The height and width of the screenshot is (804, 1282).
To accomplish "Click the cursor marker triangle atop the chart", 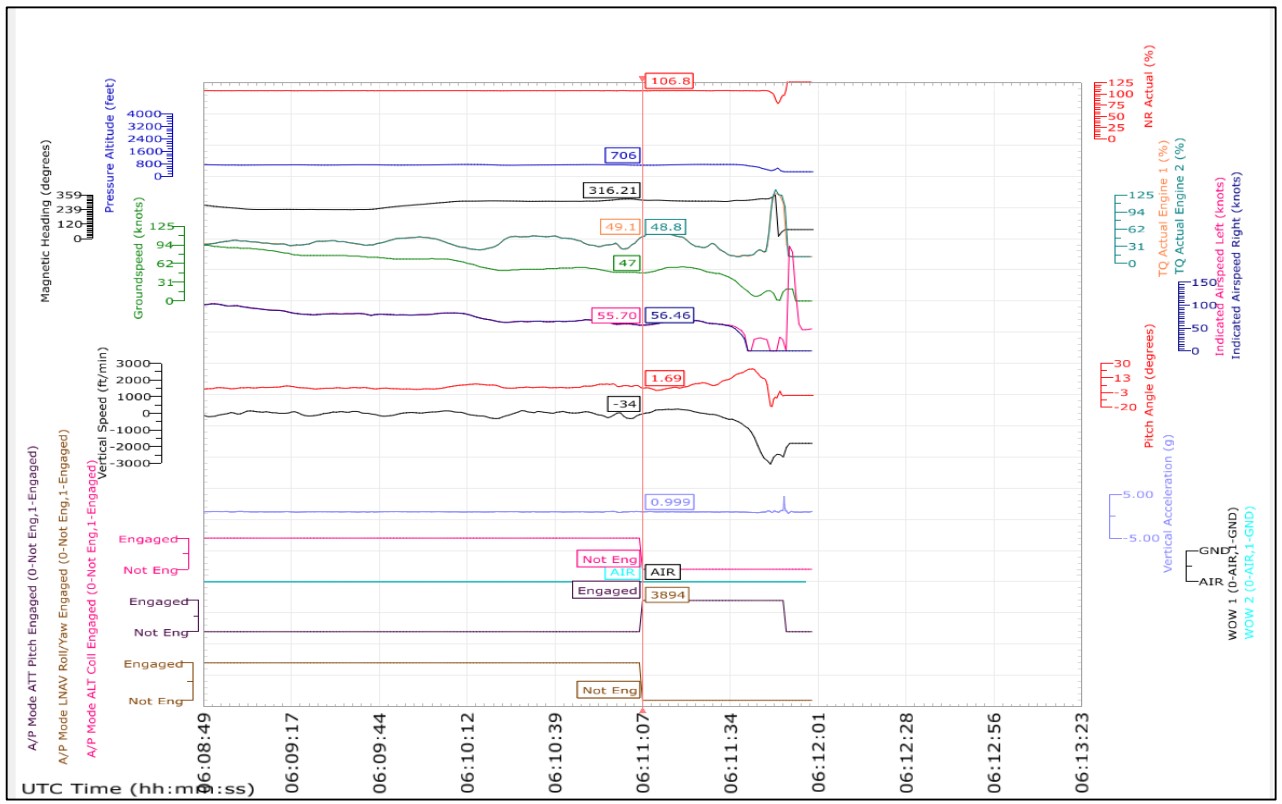I will coord(642,76).
